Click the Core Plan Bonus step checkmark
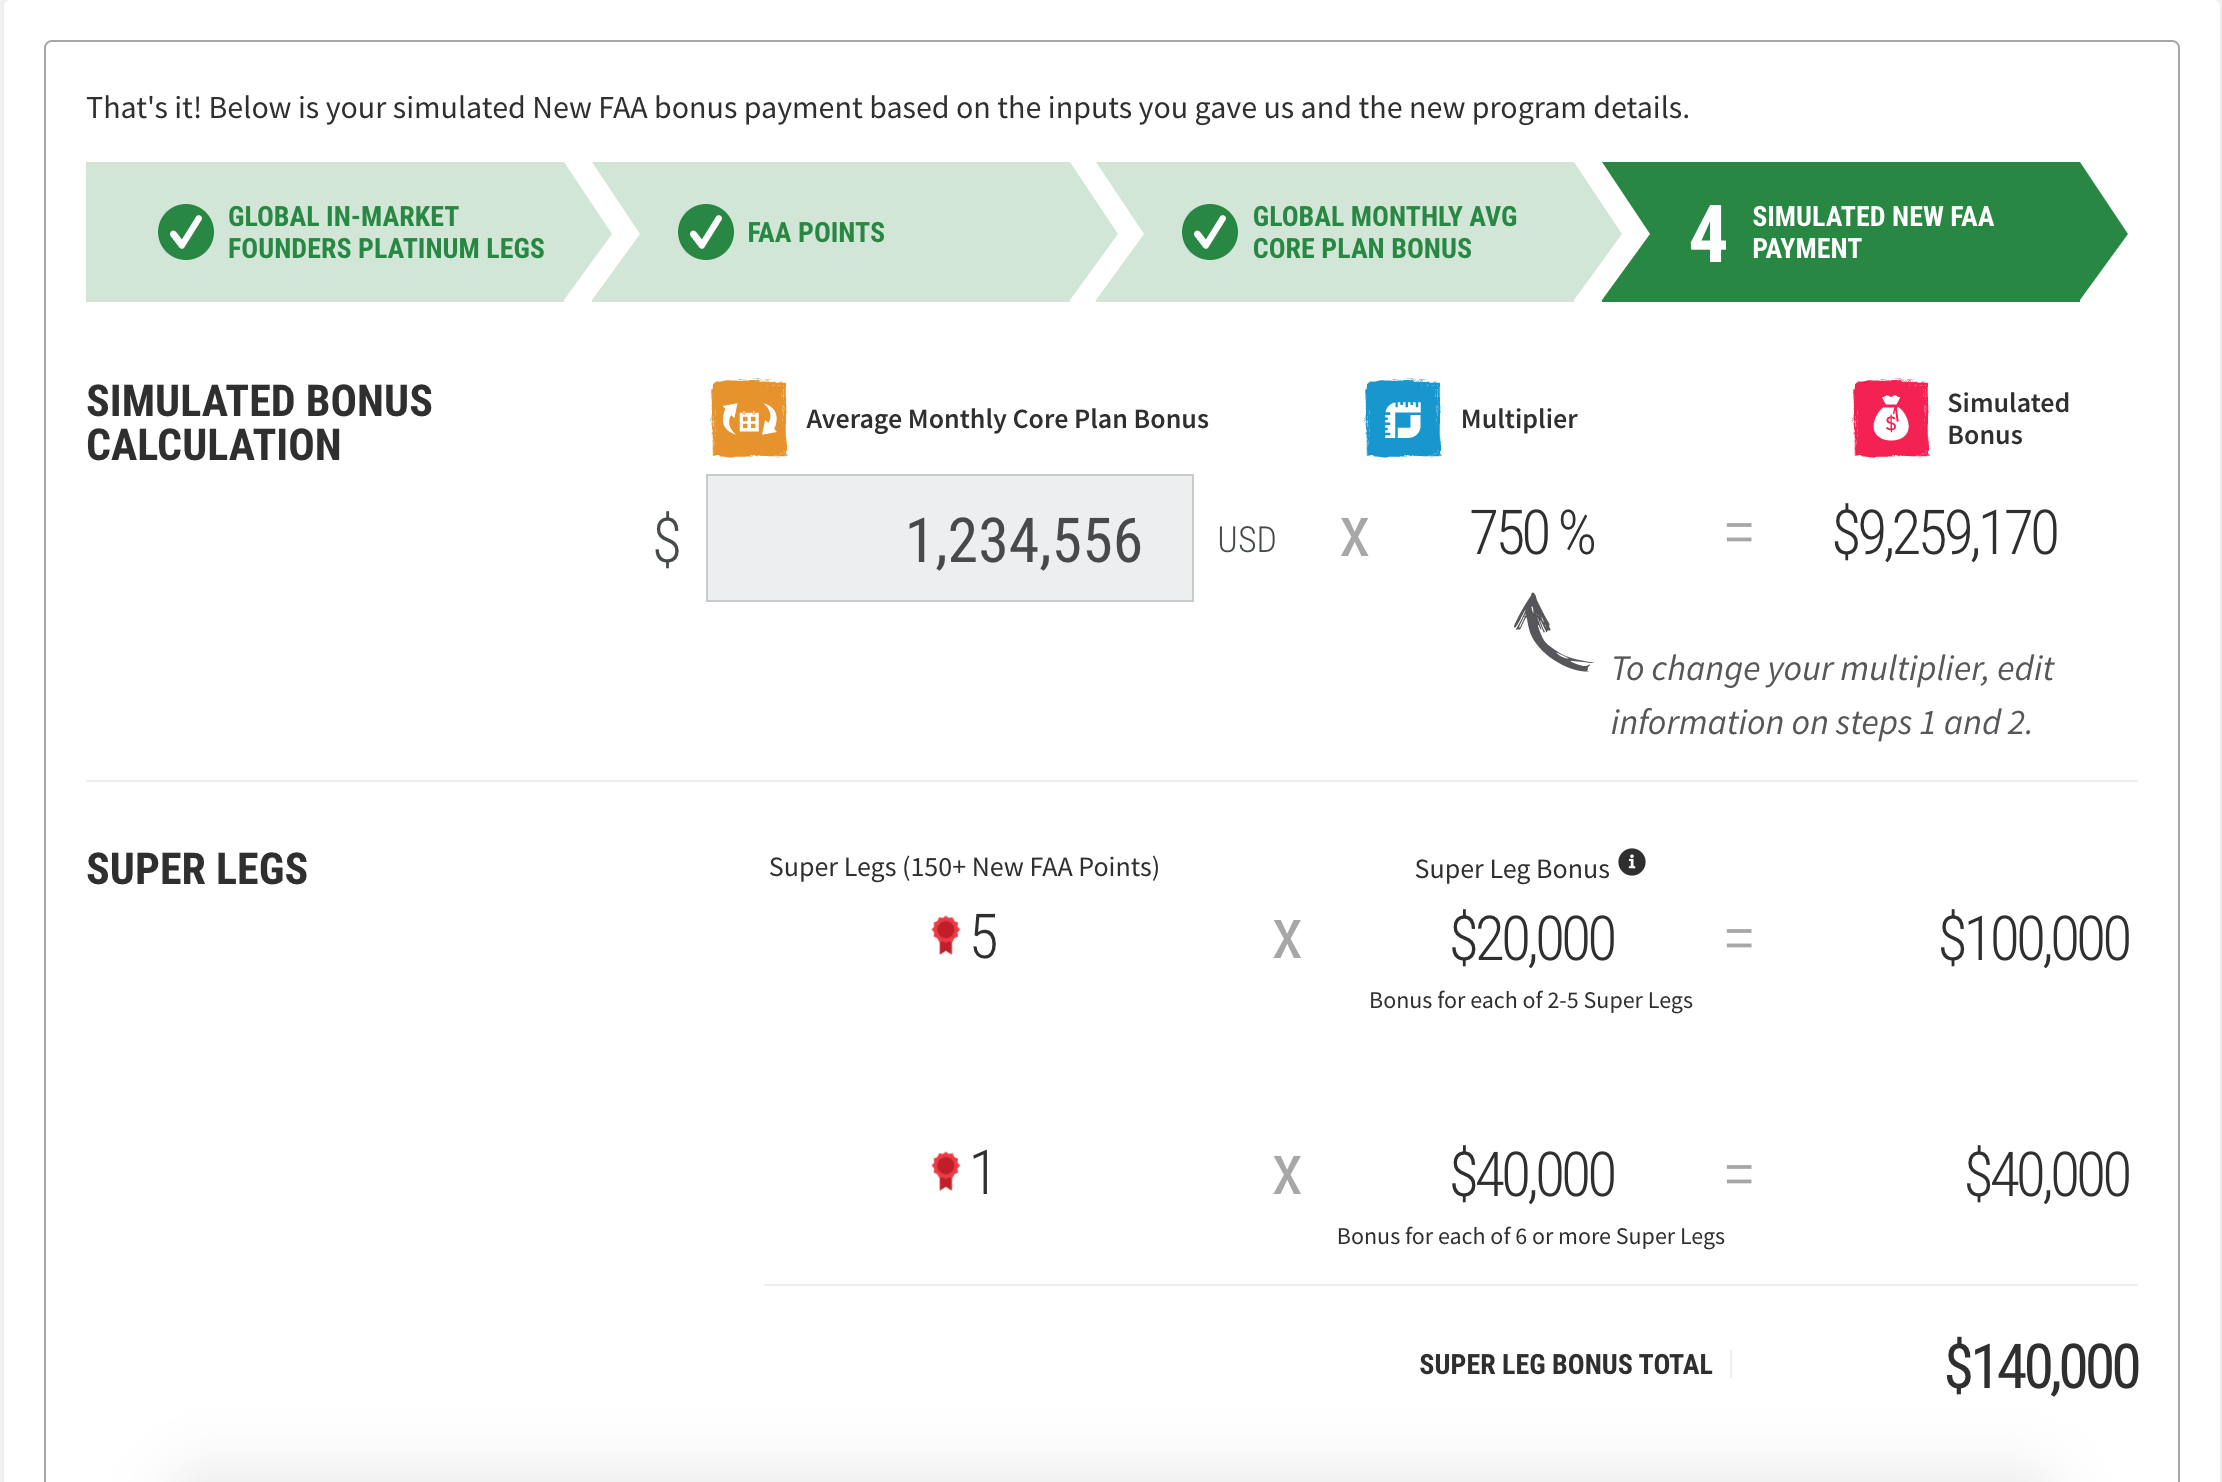 1209,232
